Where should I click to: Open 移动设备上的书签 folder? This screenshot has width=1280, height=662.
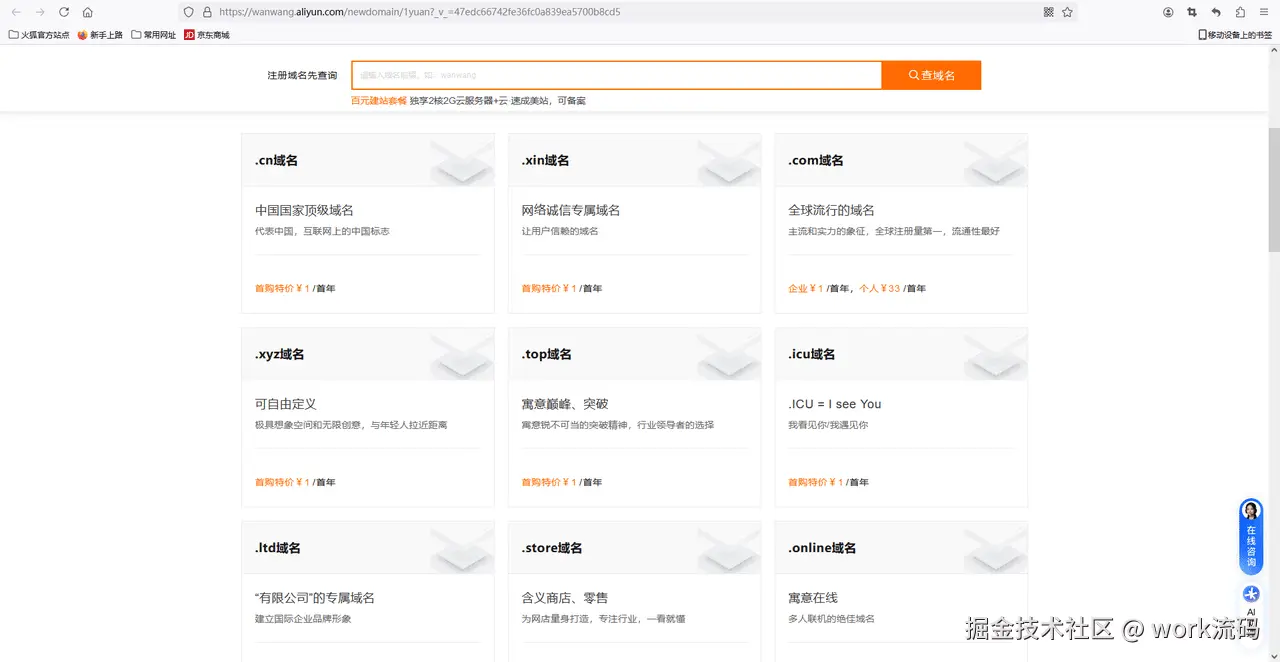[1235, 35]
